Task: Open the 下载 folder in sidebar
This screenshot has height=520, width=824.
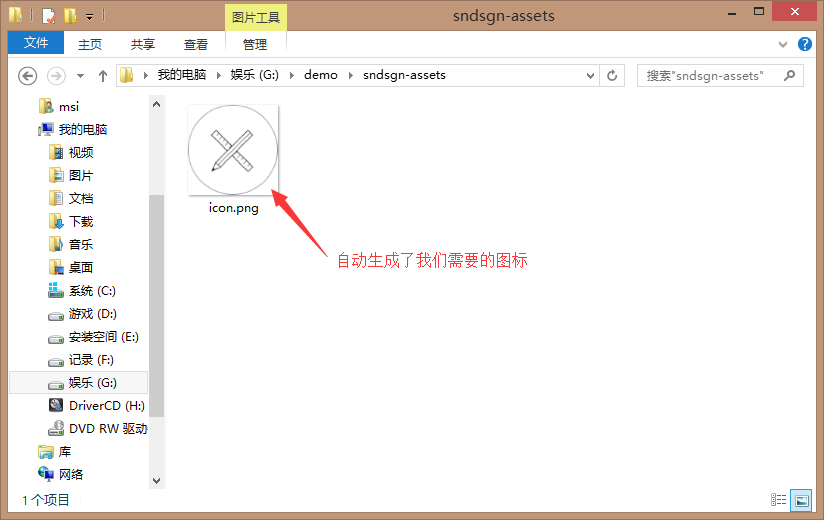Action: (x=81, y=222)
